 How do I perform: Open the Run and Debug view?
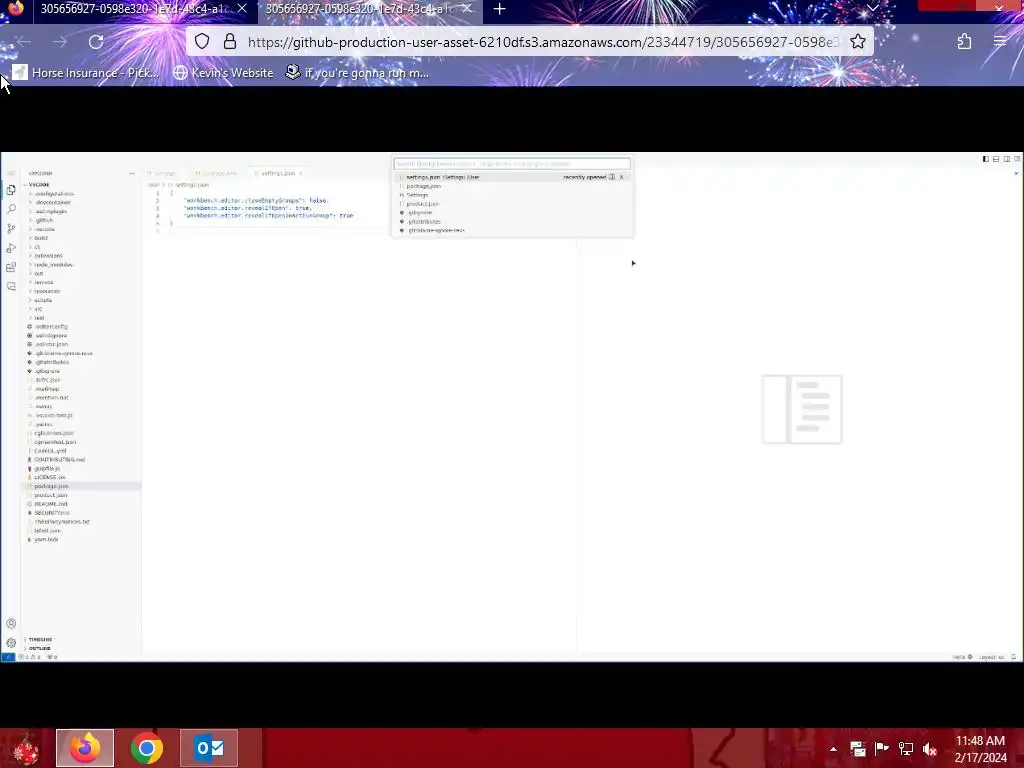[11, 248]
